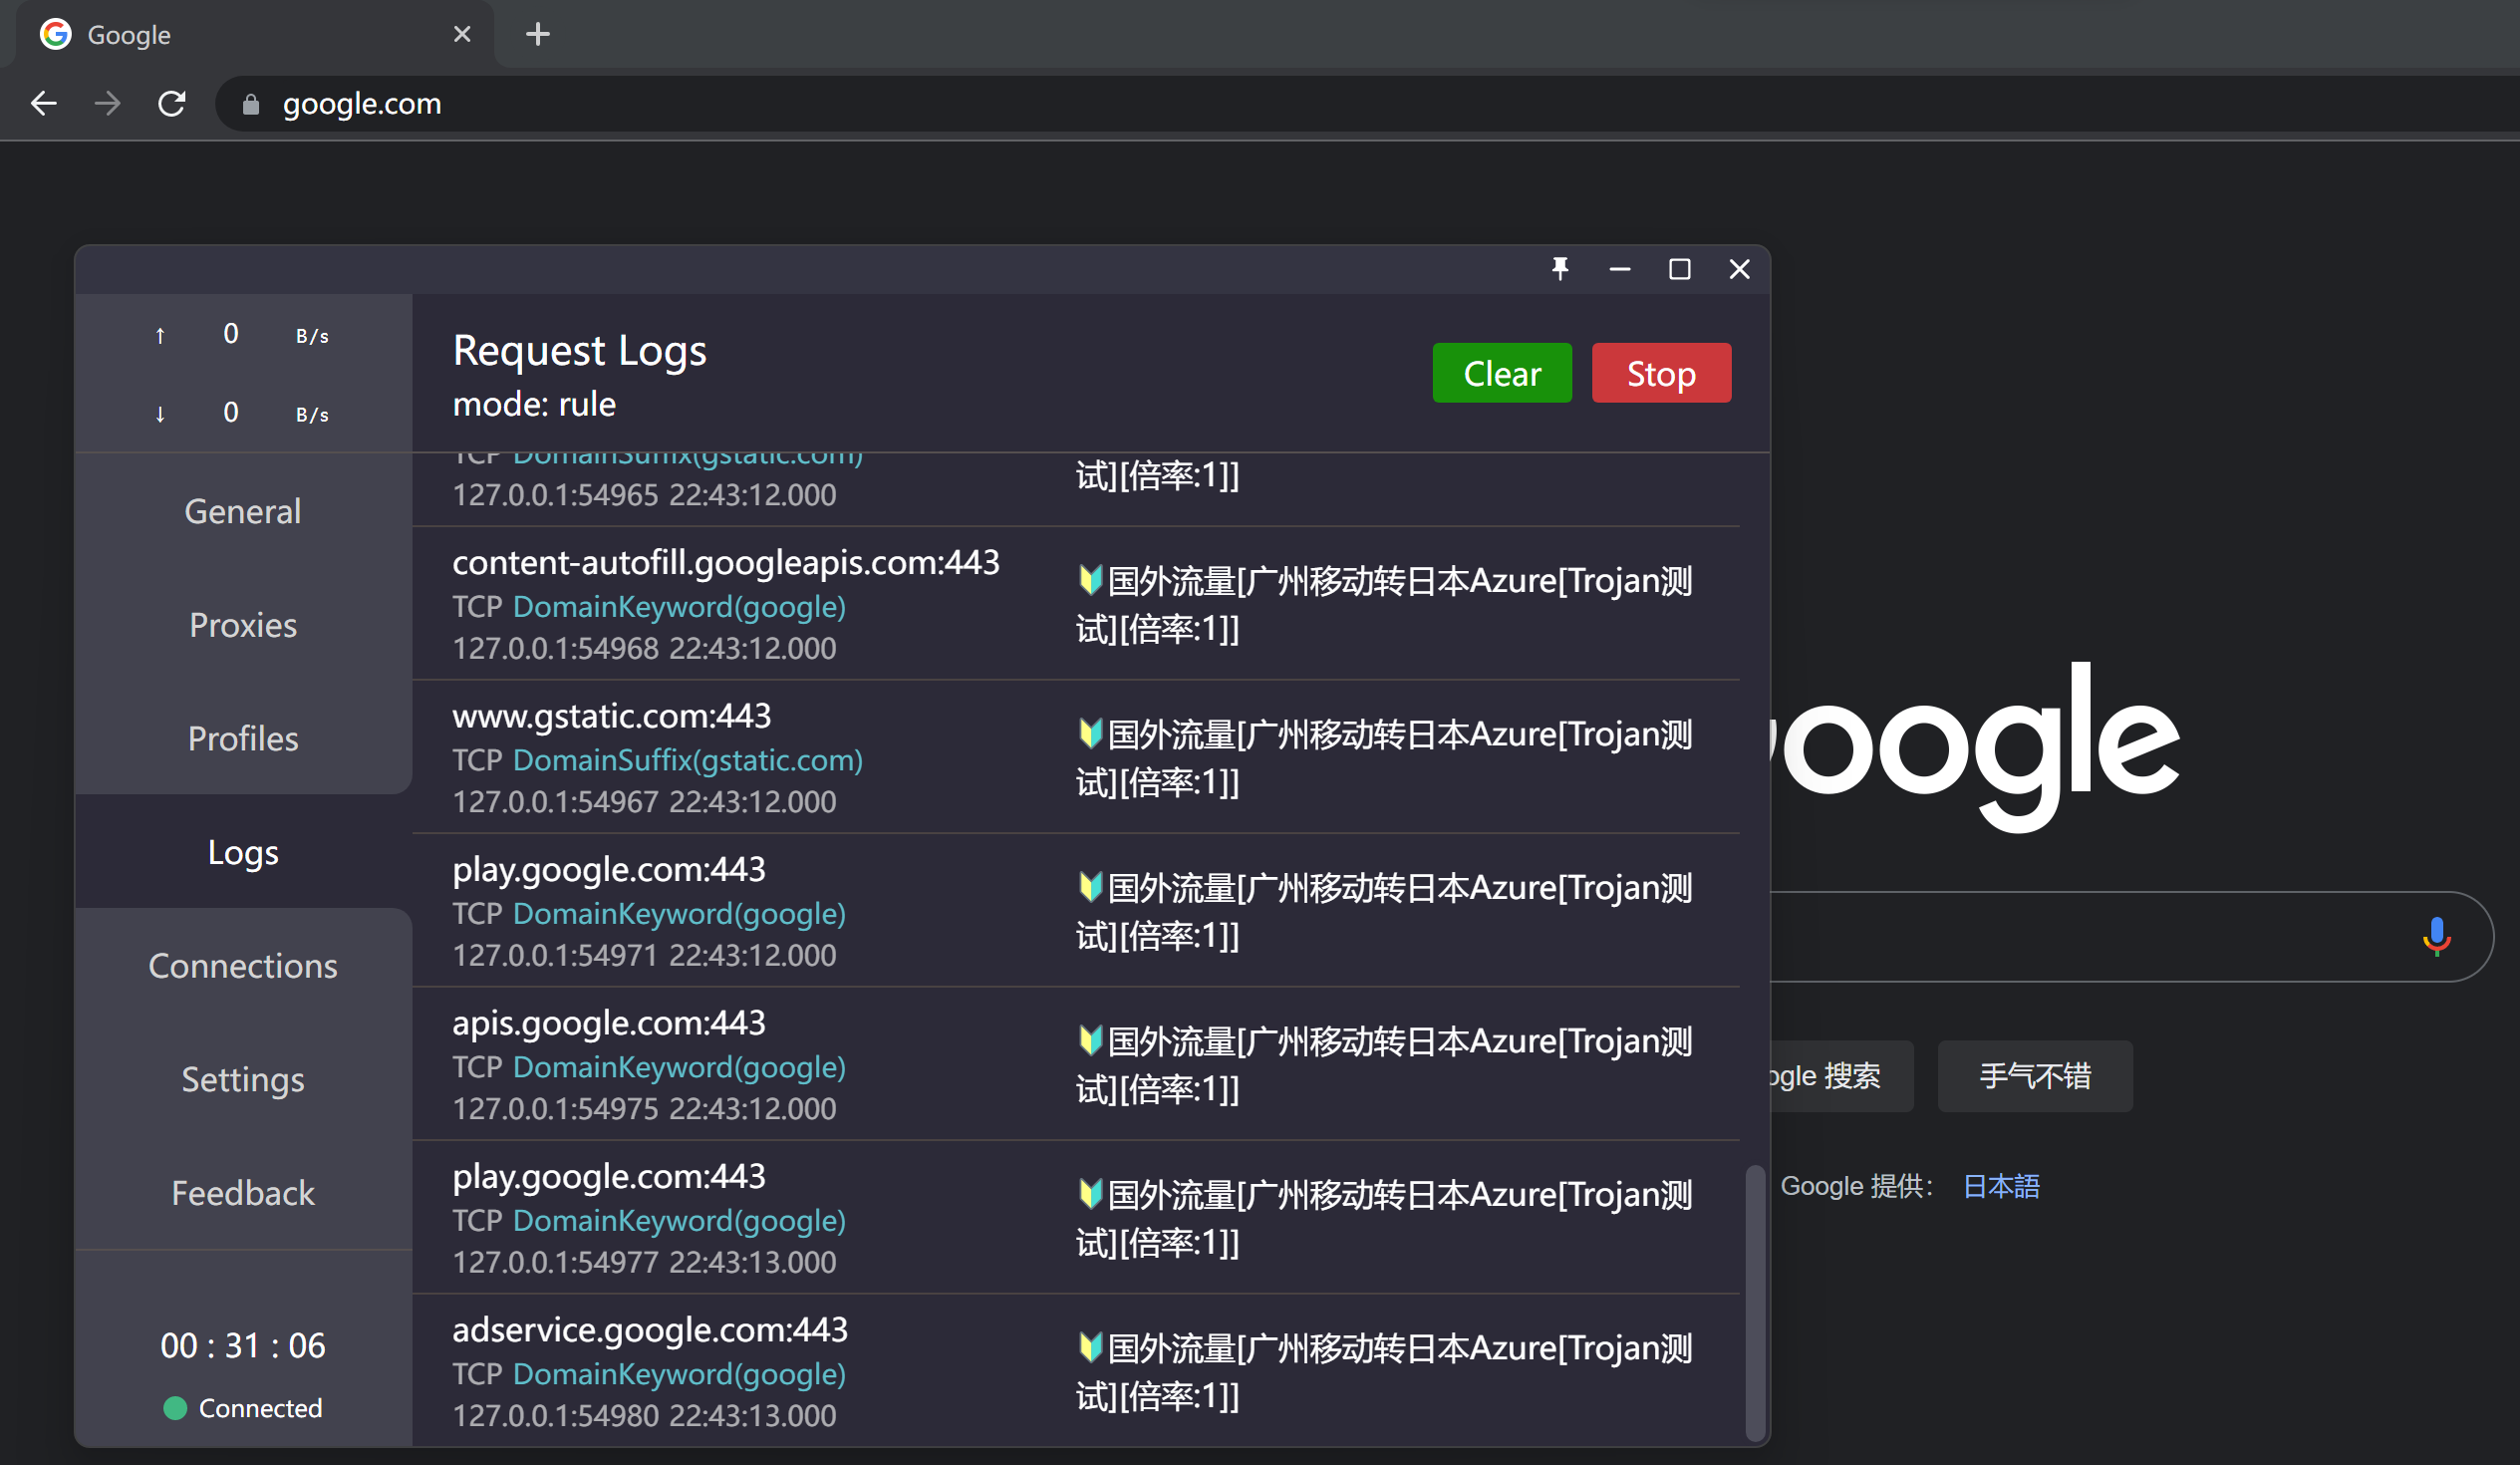
Task: Click the download speed indicator
Action: click(x=243, y=412)
